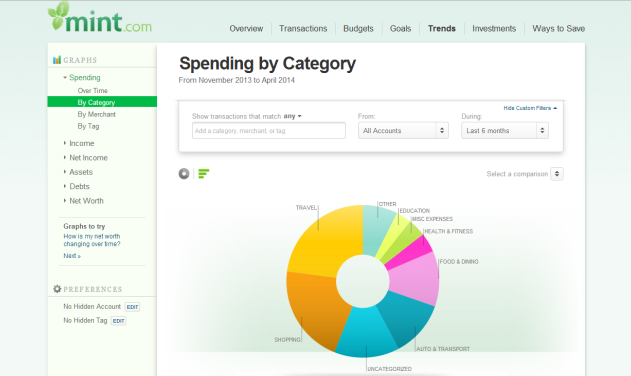Open 'How is my net worth changing' link

(92, 240)
